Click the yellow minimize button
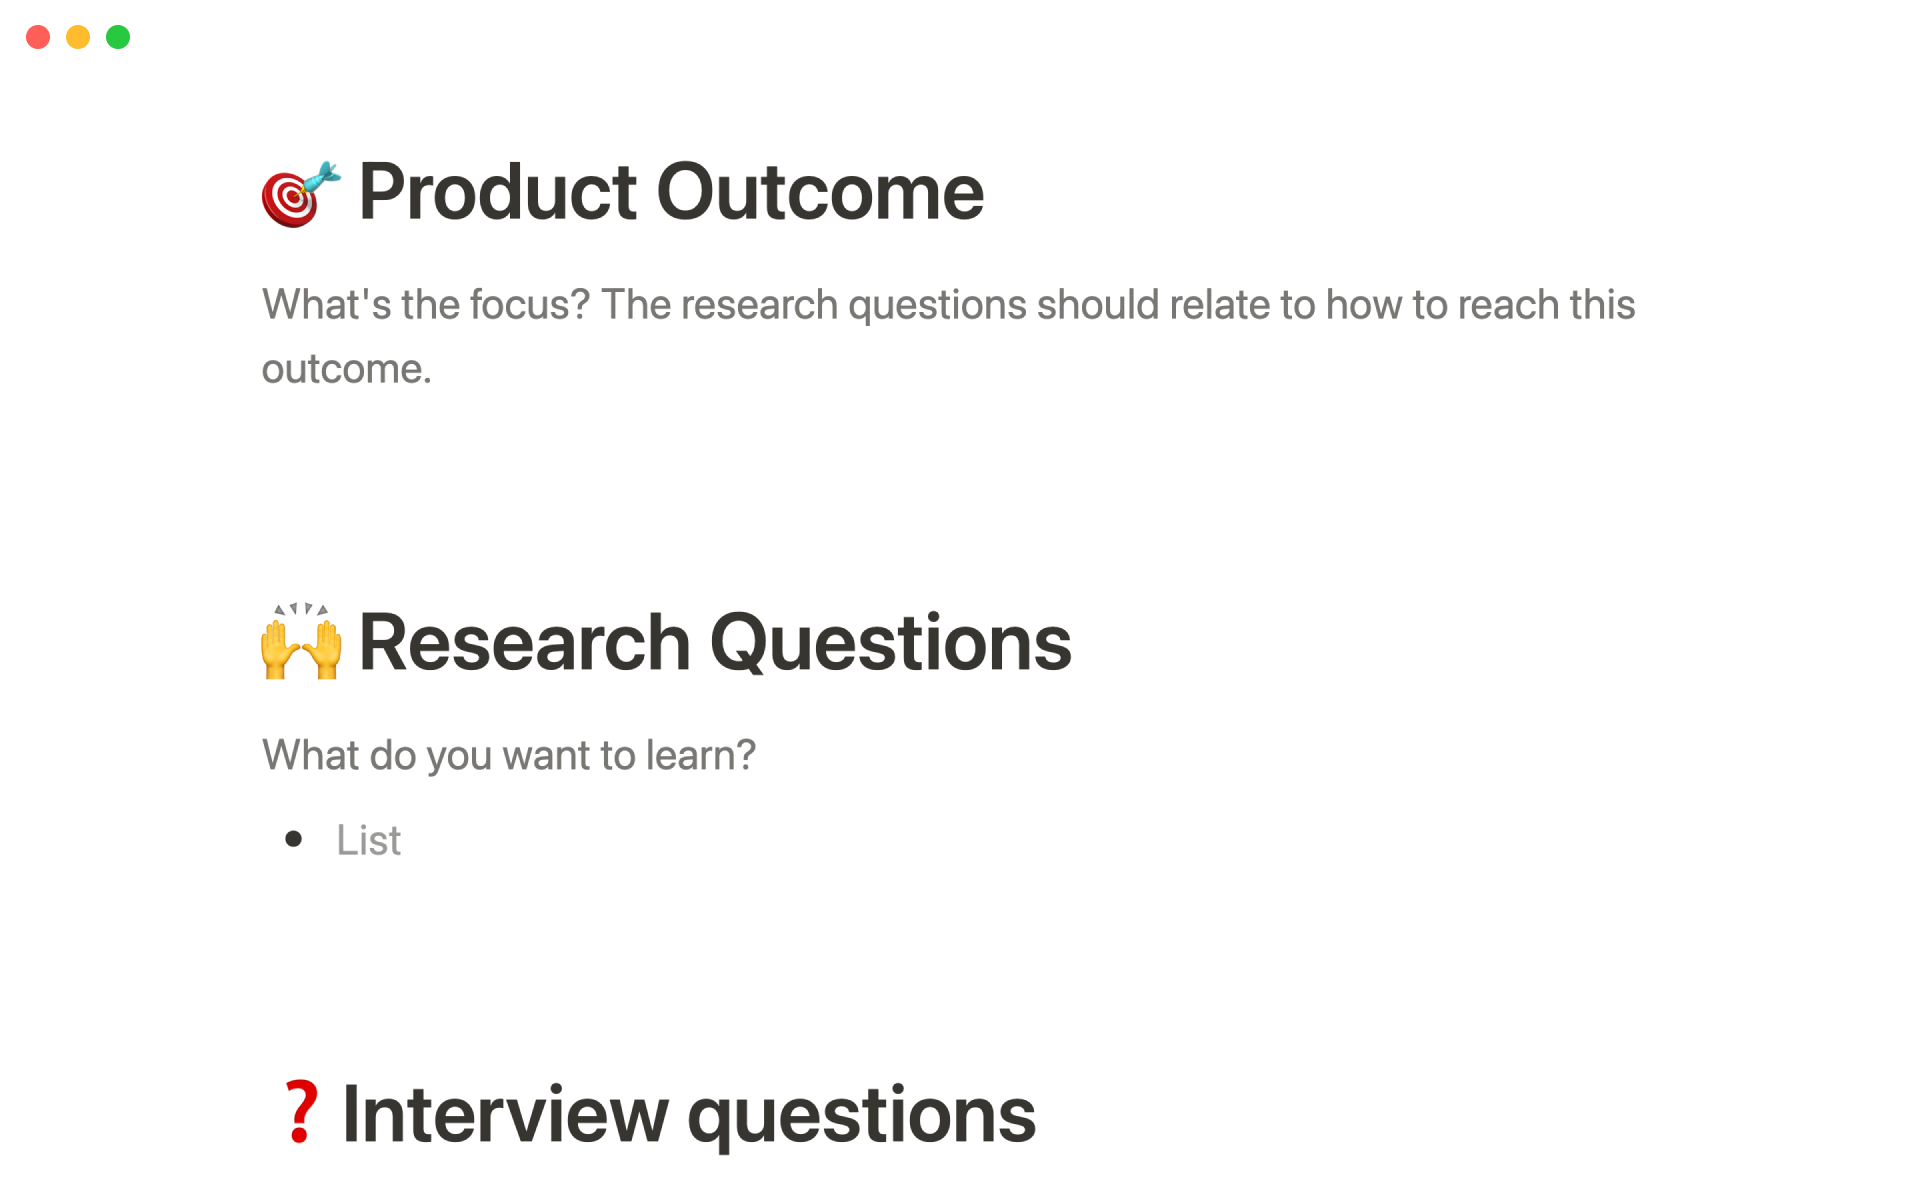The width and height of the screenshot is (1920, 1200). pos(78,37)
